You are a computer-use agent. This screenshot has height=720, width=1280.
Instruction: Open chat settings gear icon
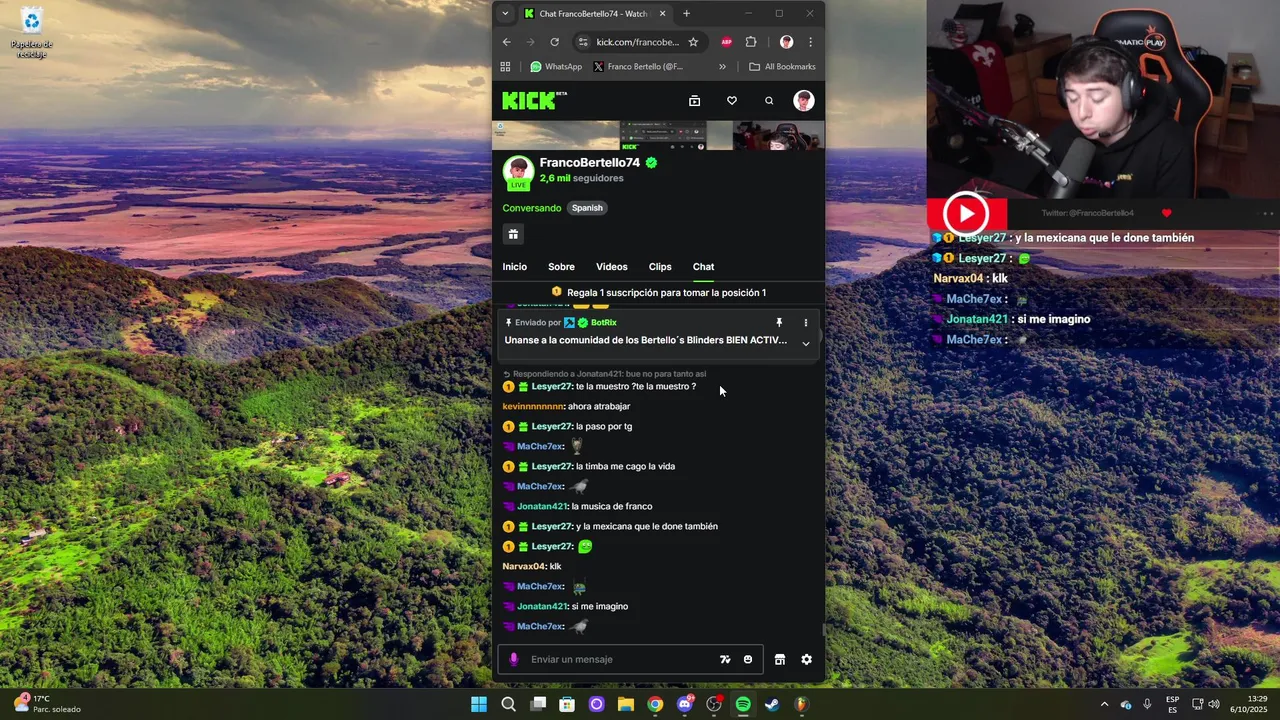pyautogui.click(x=806, y=659)
